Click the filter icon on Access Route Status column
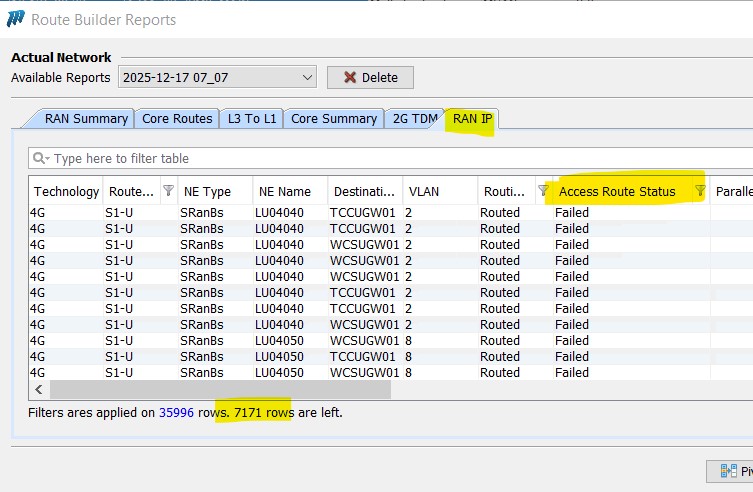753x492 pixels. point(700,191)
